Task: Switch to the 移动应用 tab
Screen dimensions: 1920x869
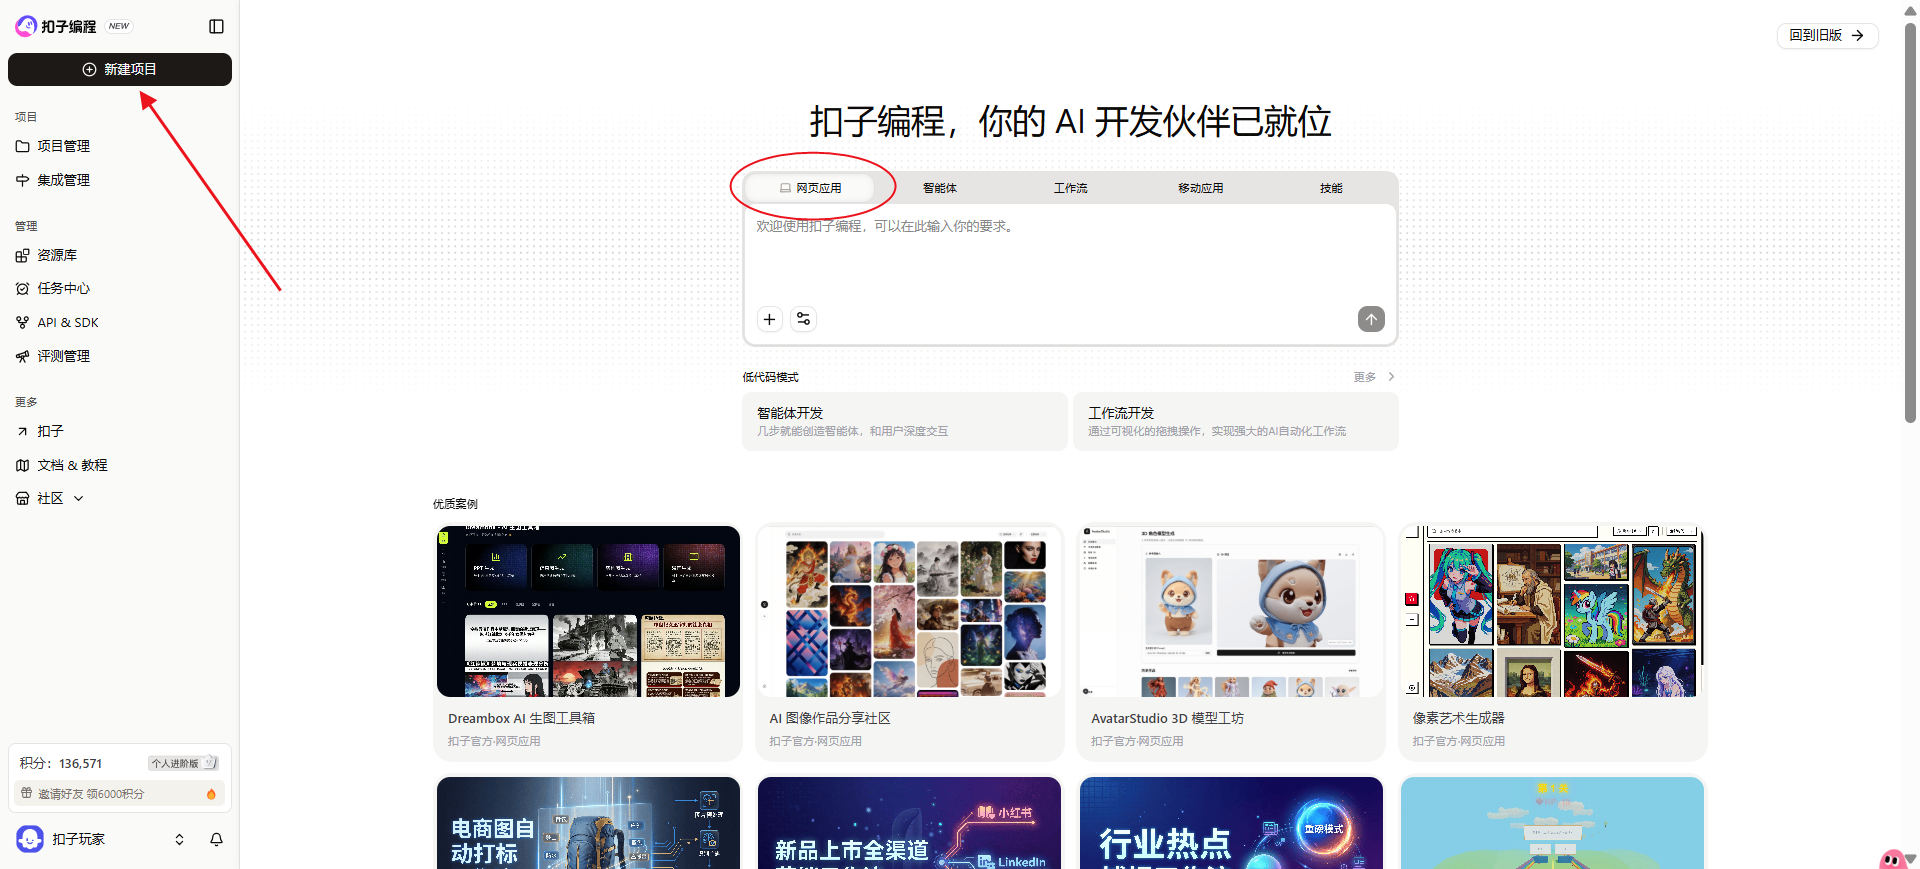Action: coord(1200,188)
